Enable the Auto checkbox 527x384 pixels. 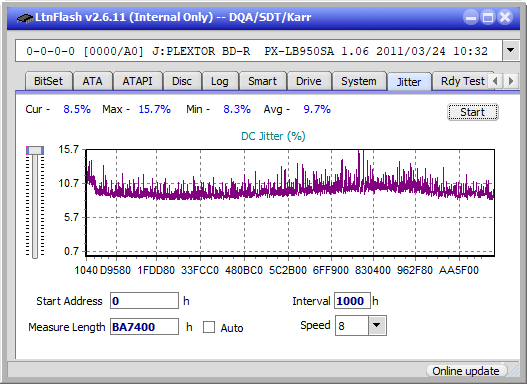tap(209, 327)
